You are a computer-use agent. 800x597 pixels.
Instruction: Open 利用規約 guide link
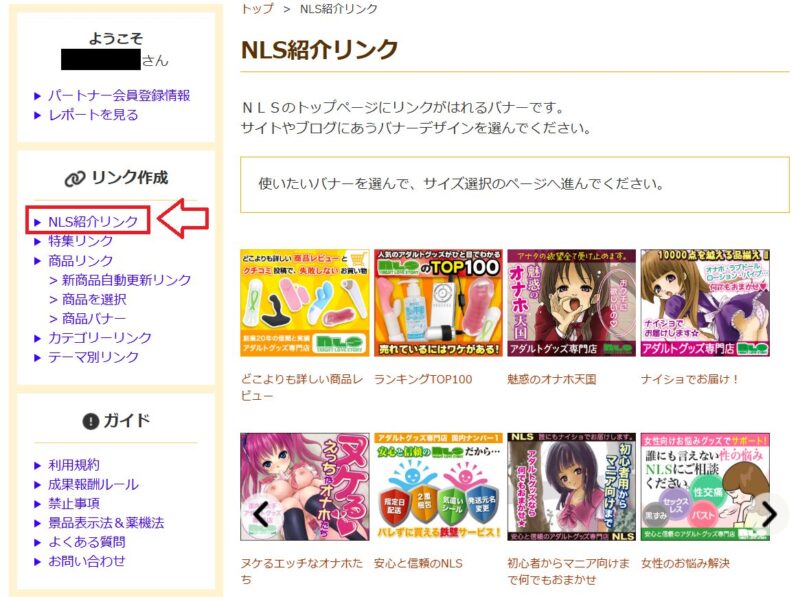click(74, 465)
